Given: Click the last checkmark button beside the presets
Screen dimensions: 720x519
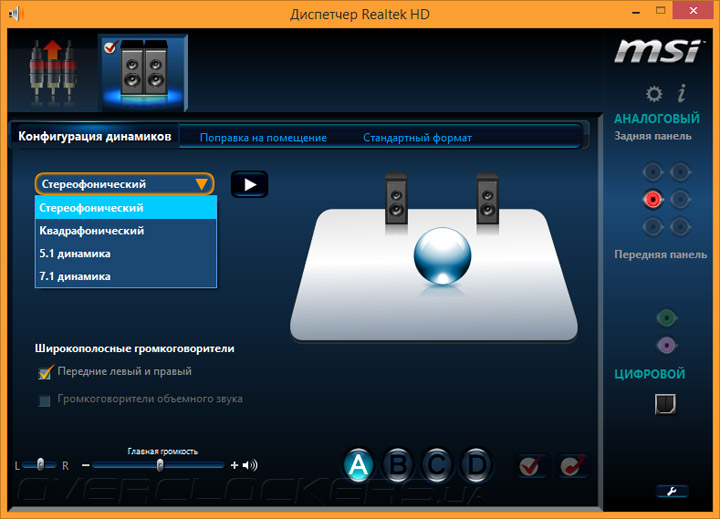Looking at the screenshot, I should 572,466.
